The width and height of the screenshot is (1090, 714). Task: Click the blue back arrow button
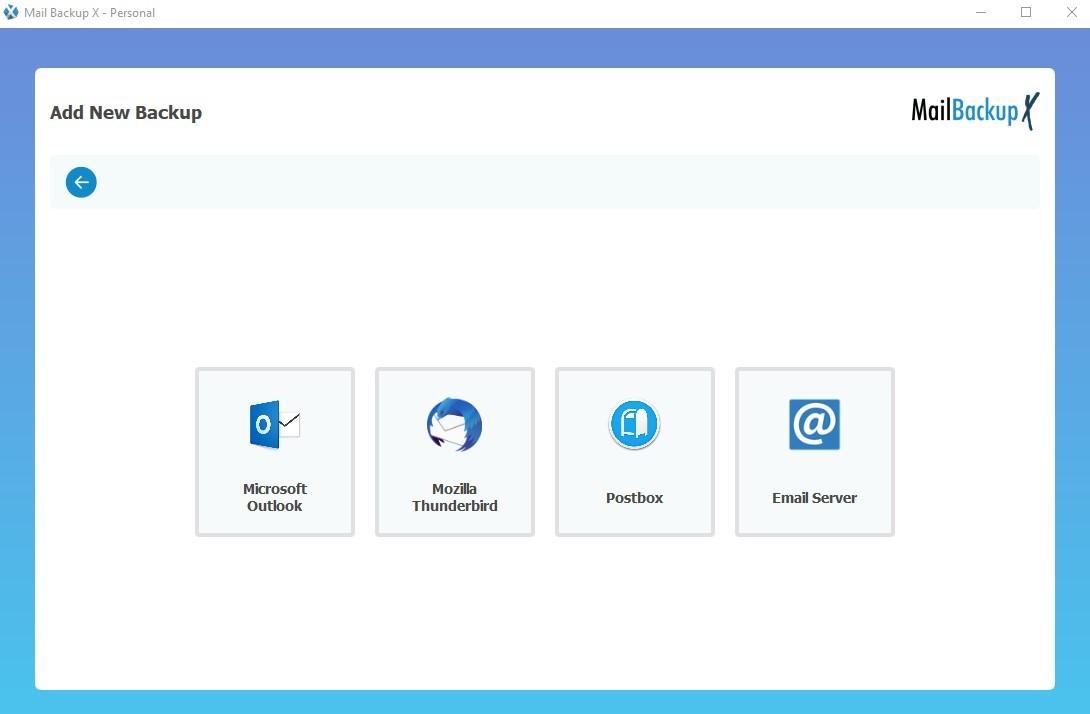point(81,182)
